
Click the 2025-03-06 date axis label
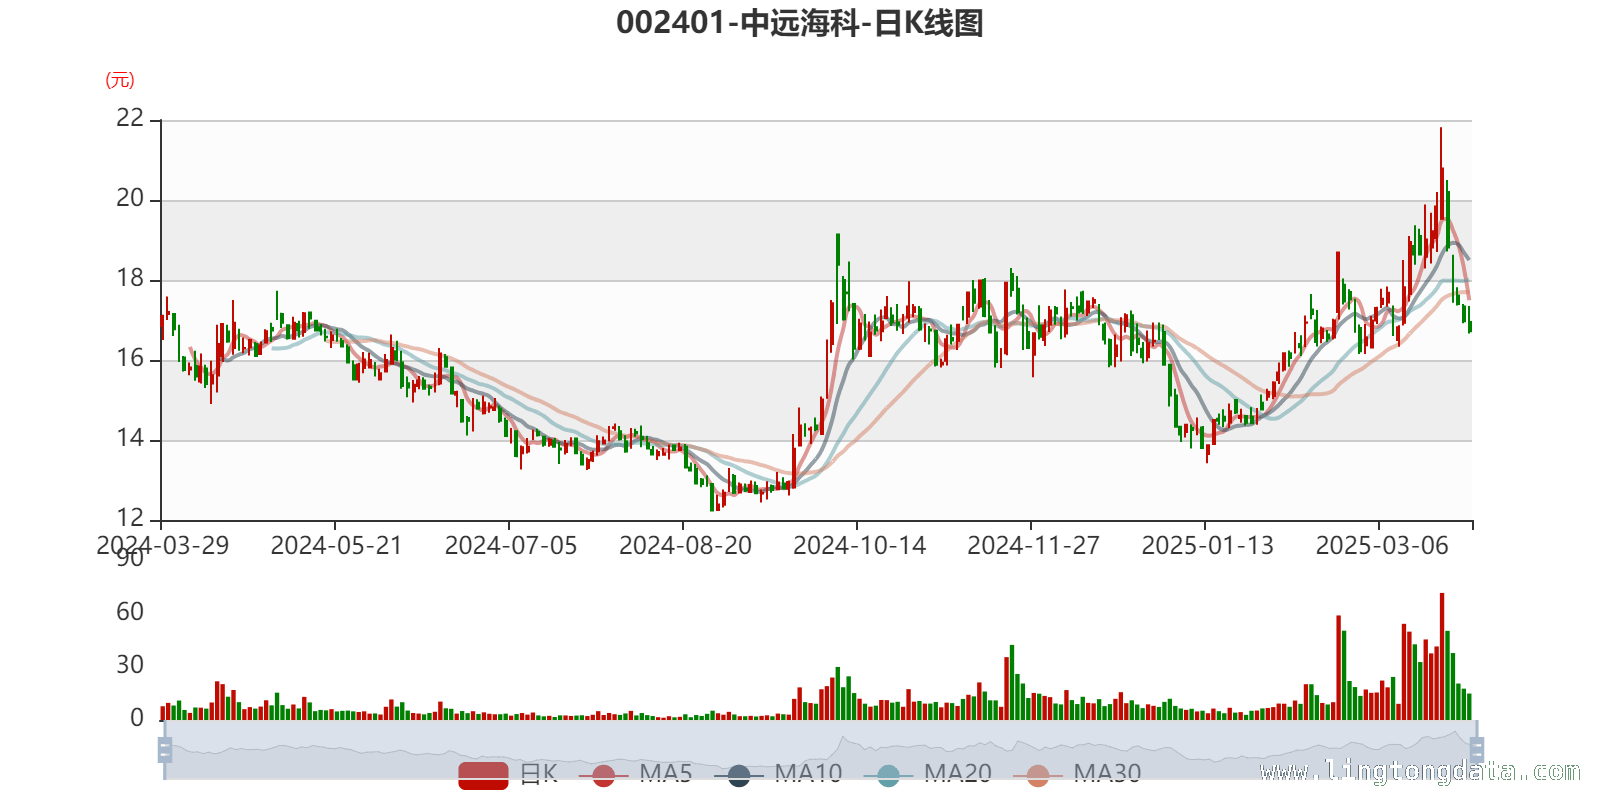(1382, 546)
